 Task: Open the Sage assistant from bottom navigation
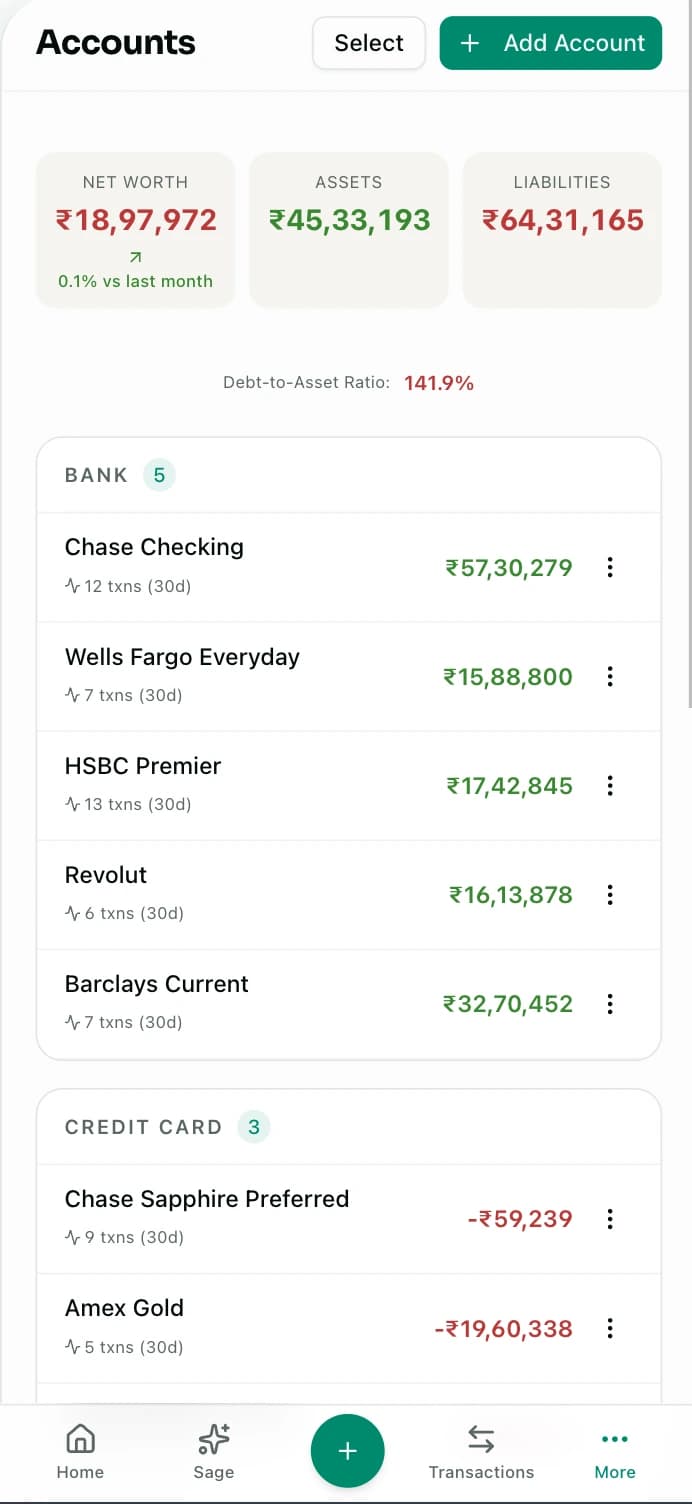213,1452
